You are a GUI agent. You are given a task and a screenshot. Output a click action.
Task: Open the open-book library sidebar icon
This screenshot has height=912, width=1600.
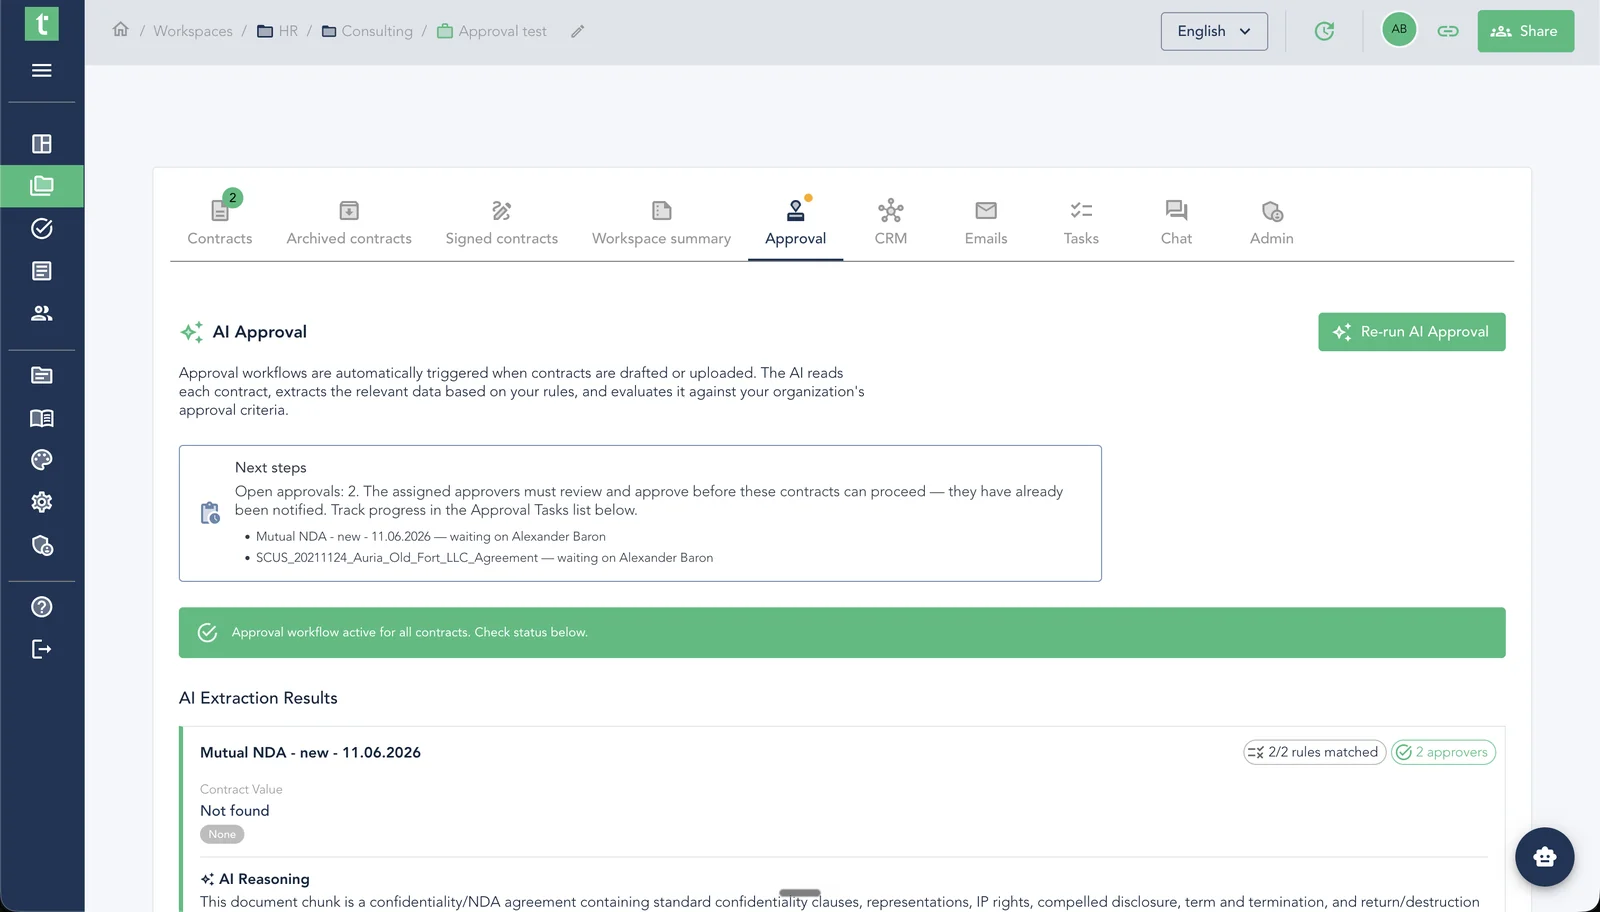(41, 418)
